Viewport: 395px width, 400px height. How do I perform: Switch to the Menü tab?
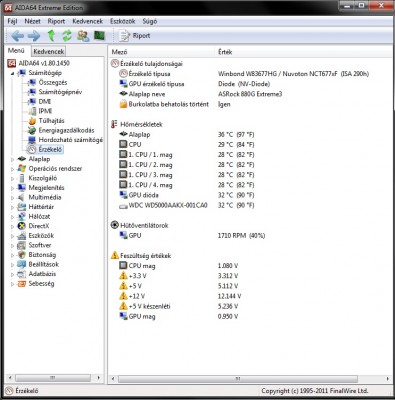[16, 51]
